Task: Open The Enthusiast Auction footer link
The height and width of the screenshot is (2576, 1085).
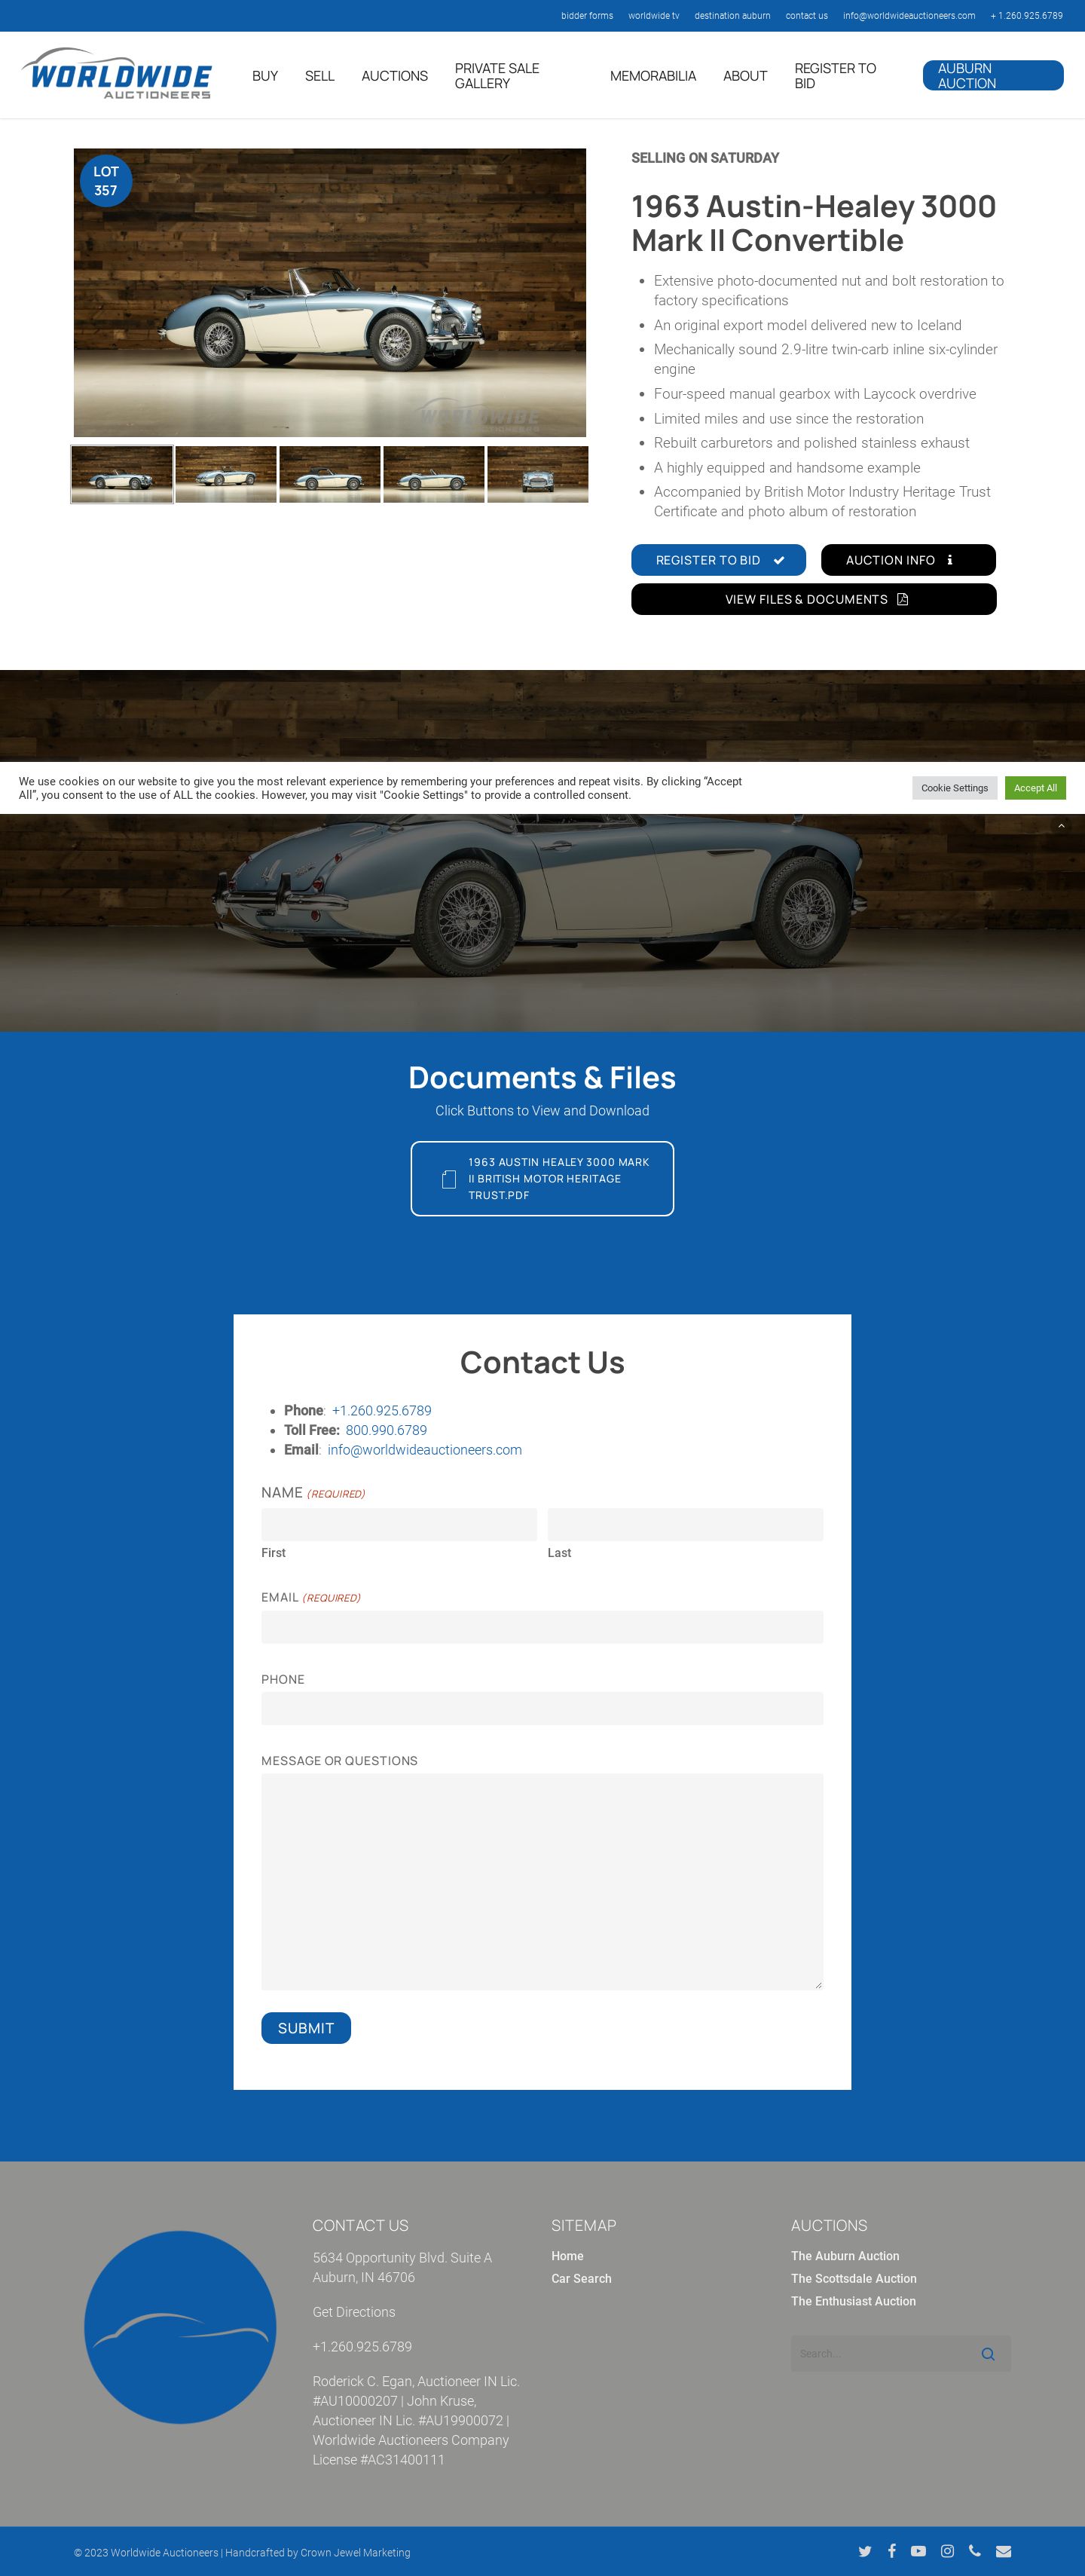Action: (x=853, y=2301)
